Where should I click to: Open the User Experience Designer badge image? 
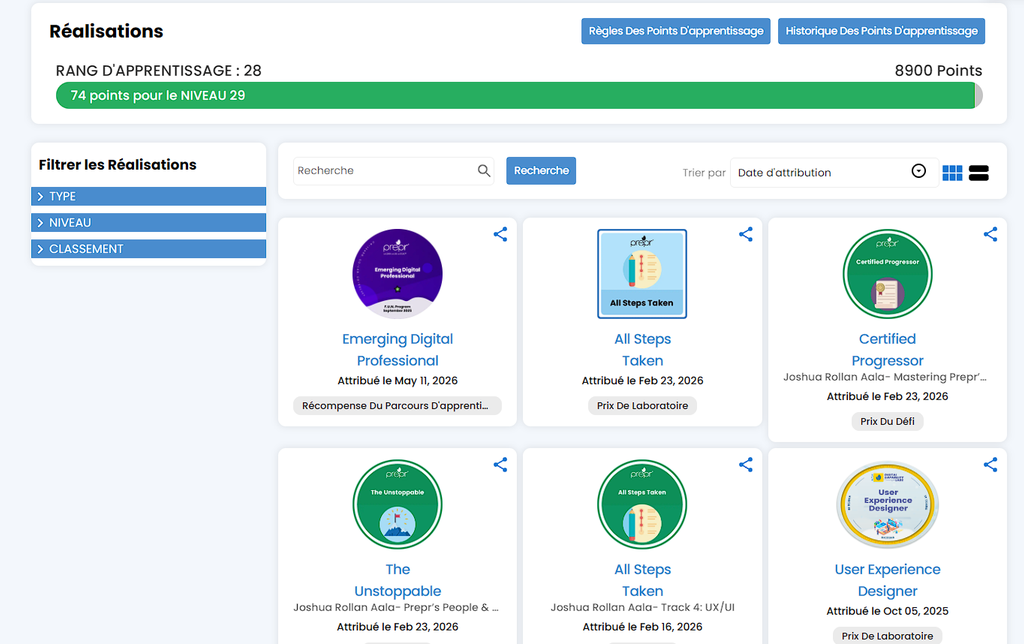888,504
